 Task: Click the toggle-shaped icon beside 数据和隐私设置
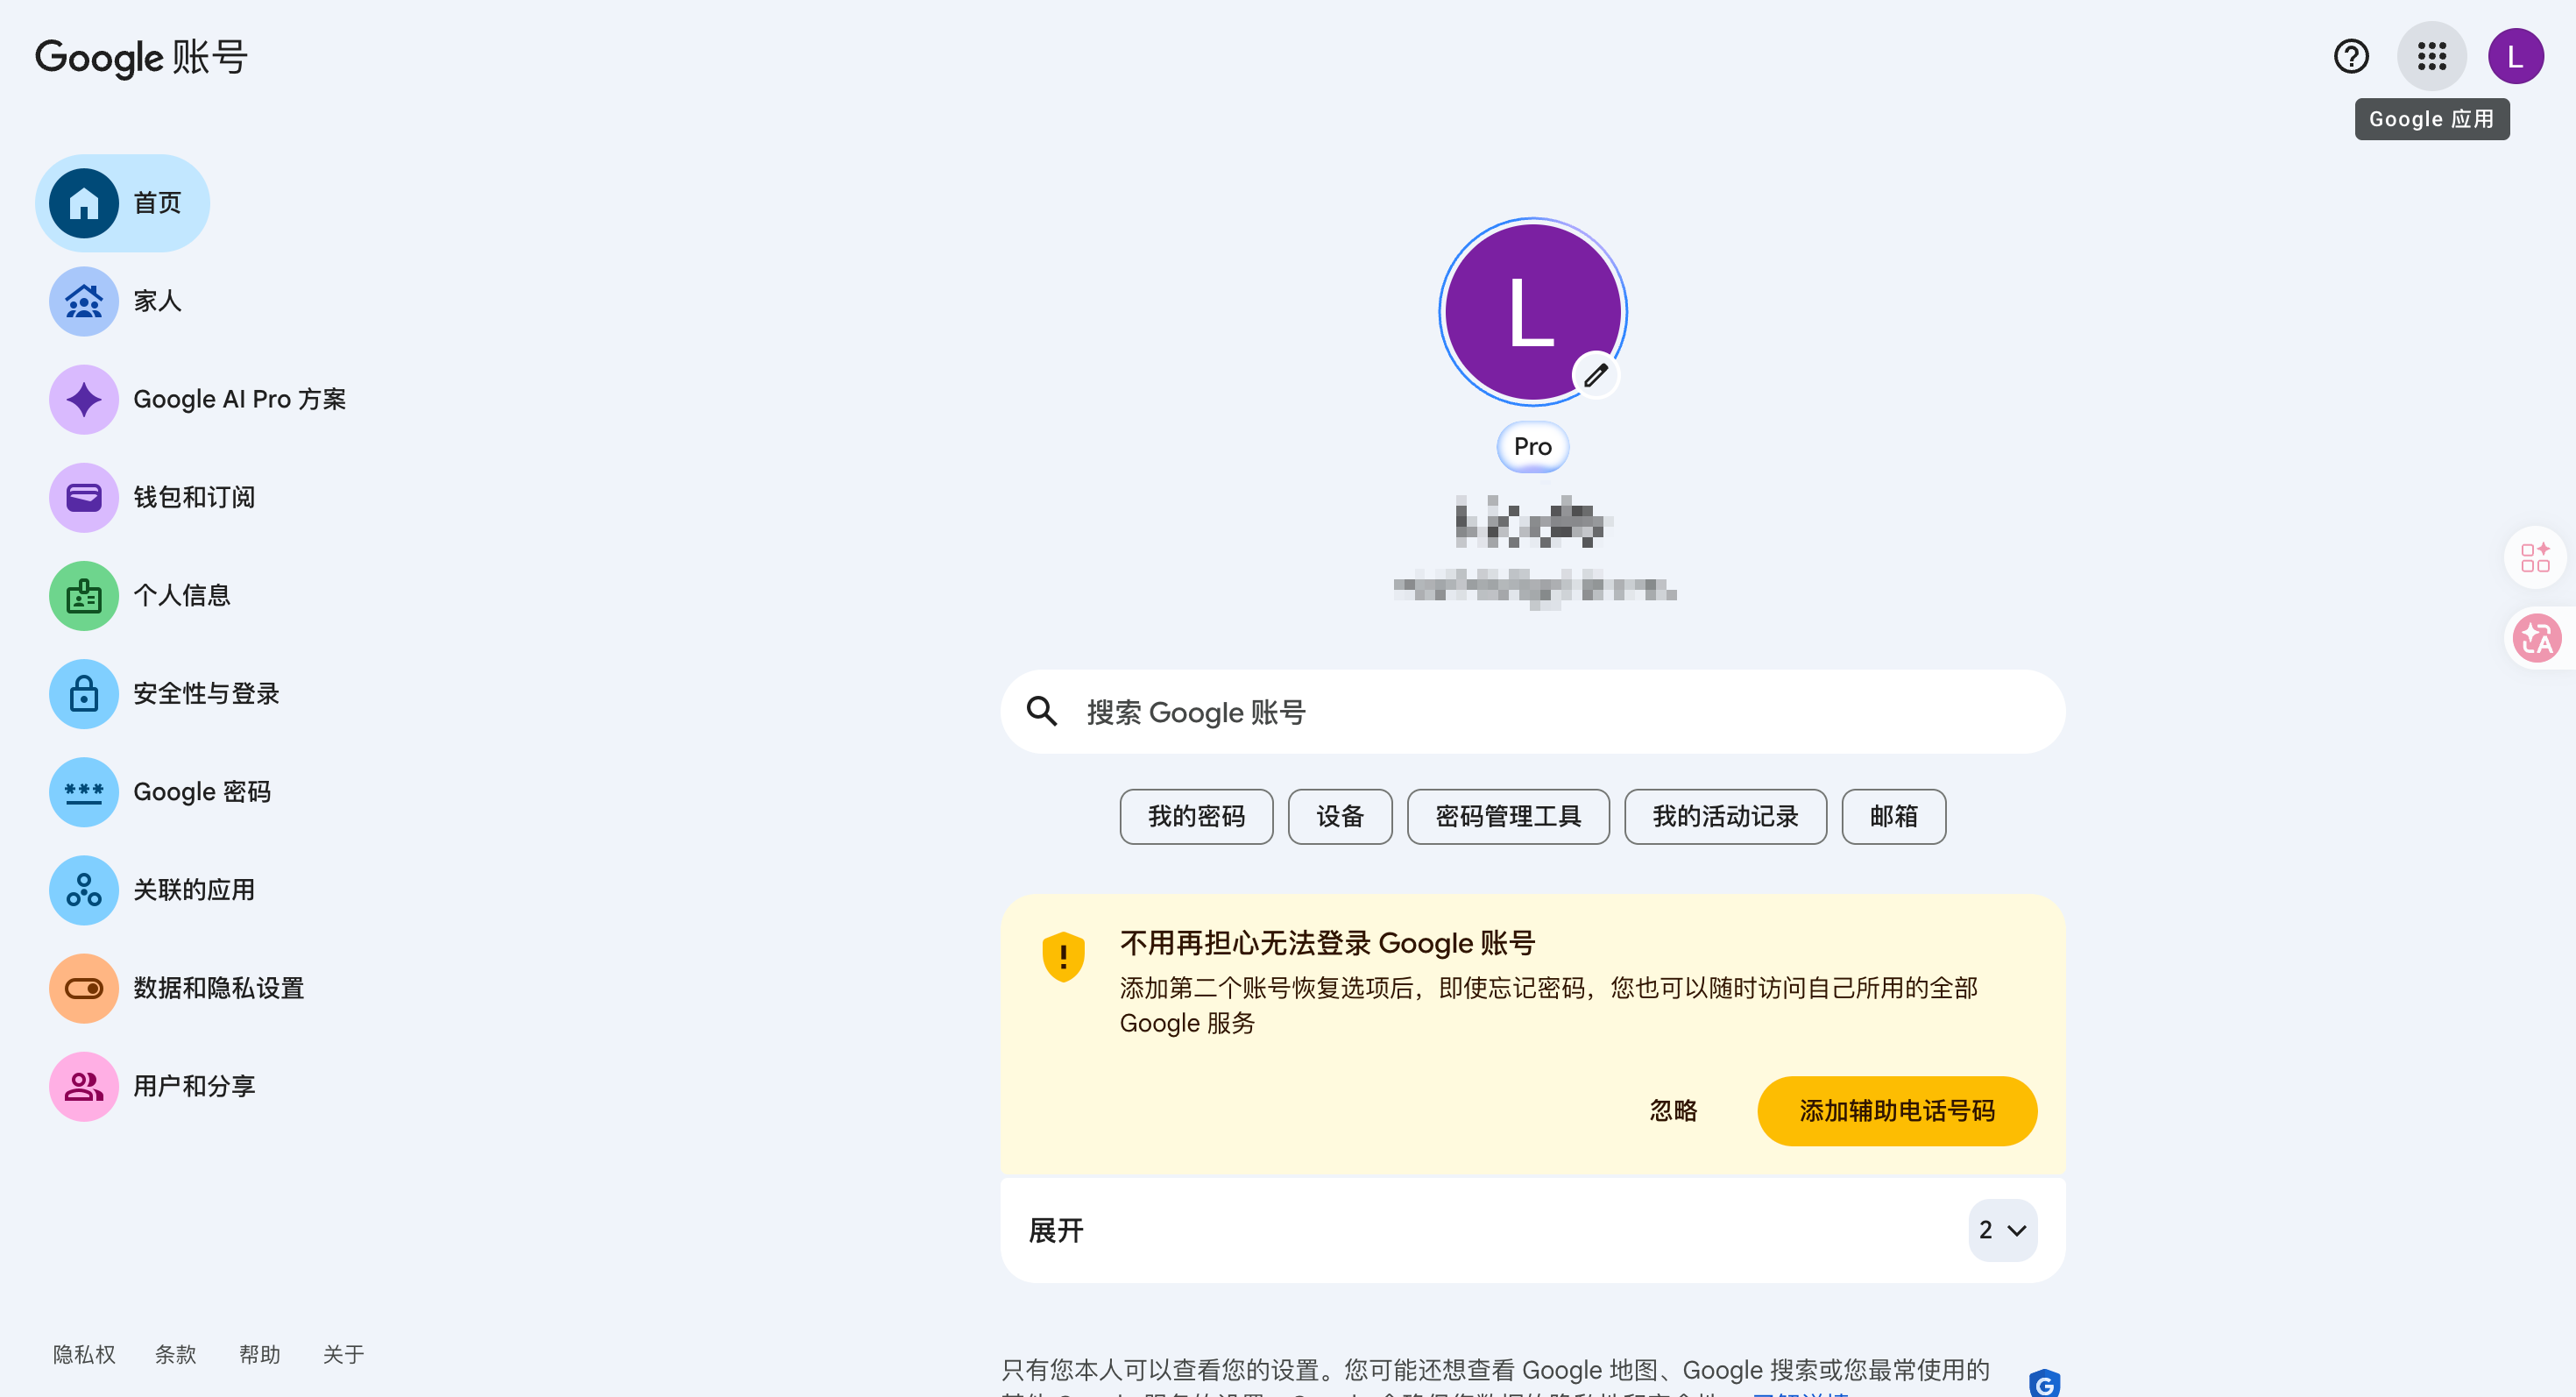click(x=84, y=987)
